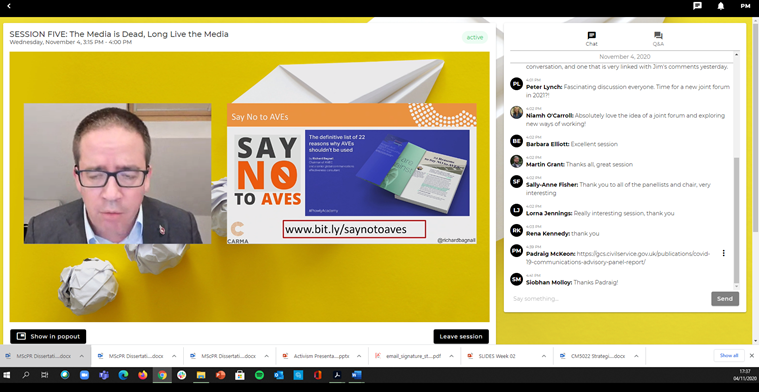The image size is (759, 392).
Task: Open Microsoft Store from the taskbar
Action: click(x=240, y=375)
